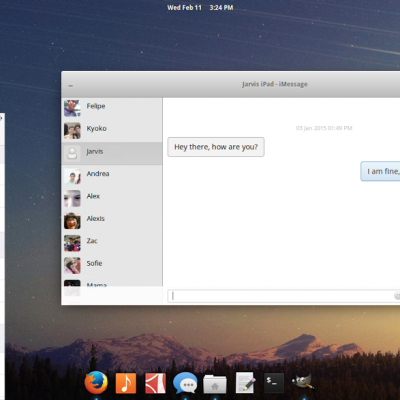
Task: Open the top panel date and time
Action: click(x=200, y=7)
